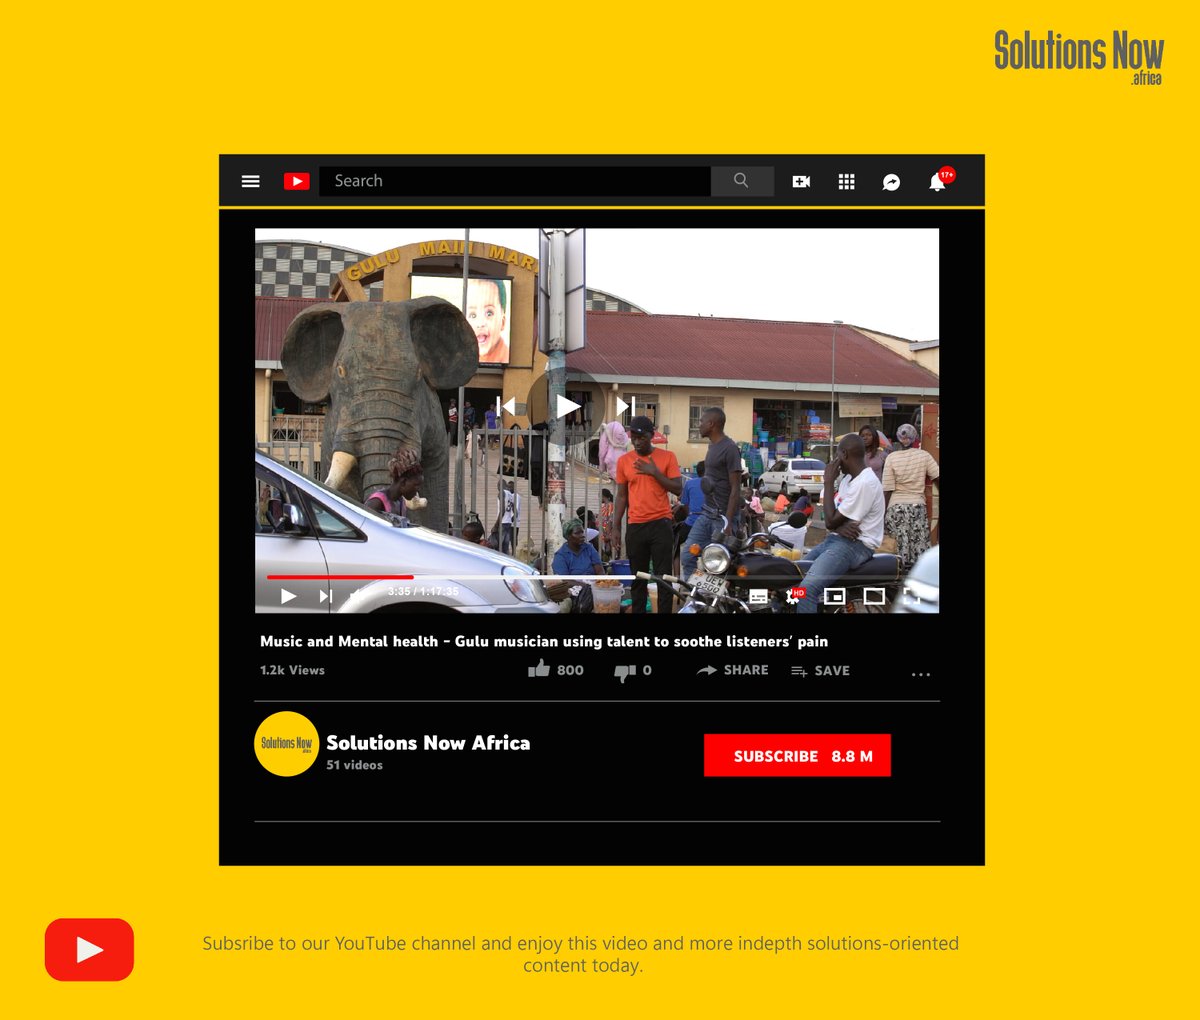
Task: Open the YouTube apps grid icon
Action: pyautogui.click(x=846, y=181)
